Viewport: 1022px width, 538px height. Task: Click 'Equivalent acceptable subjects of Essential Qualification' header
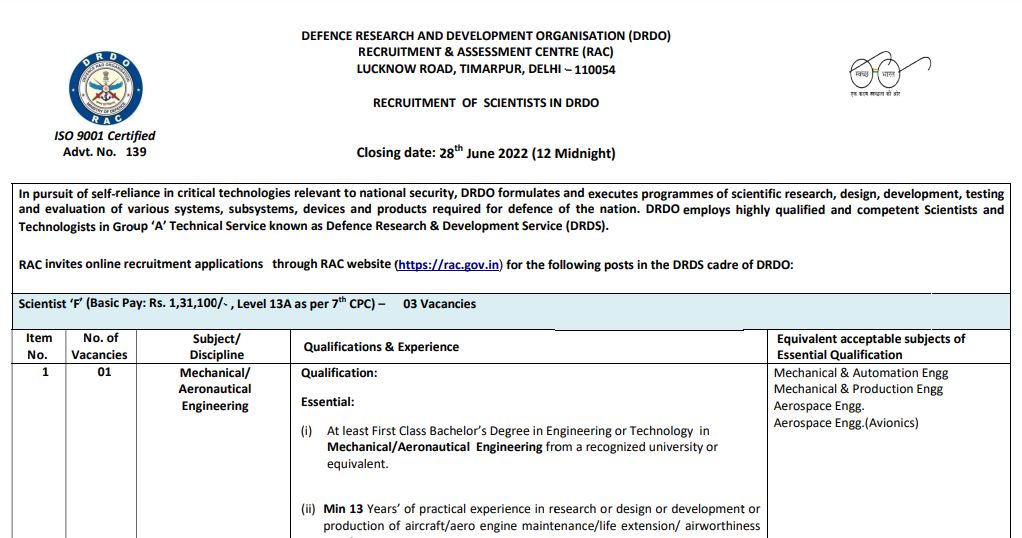coord(871,347)
